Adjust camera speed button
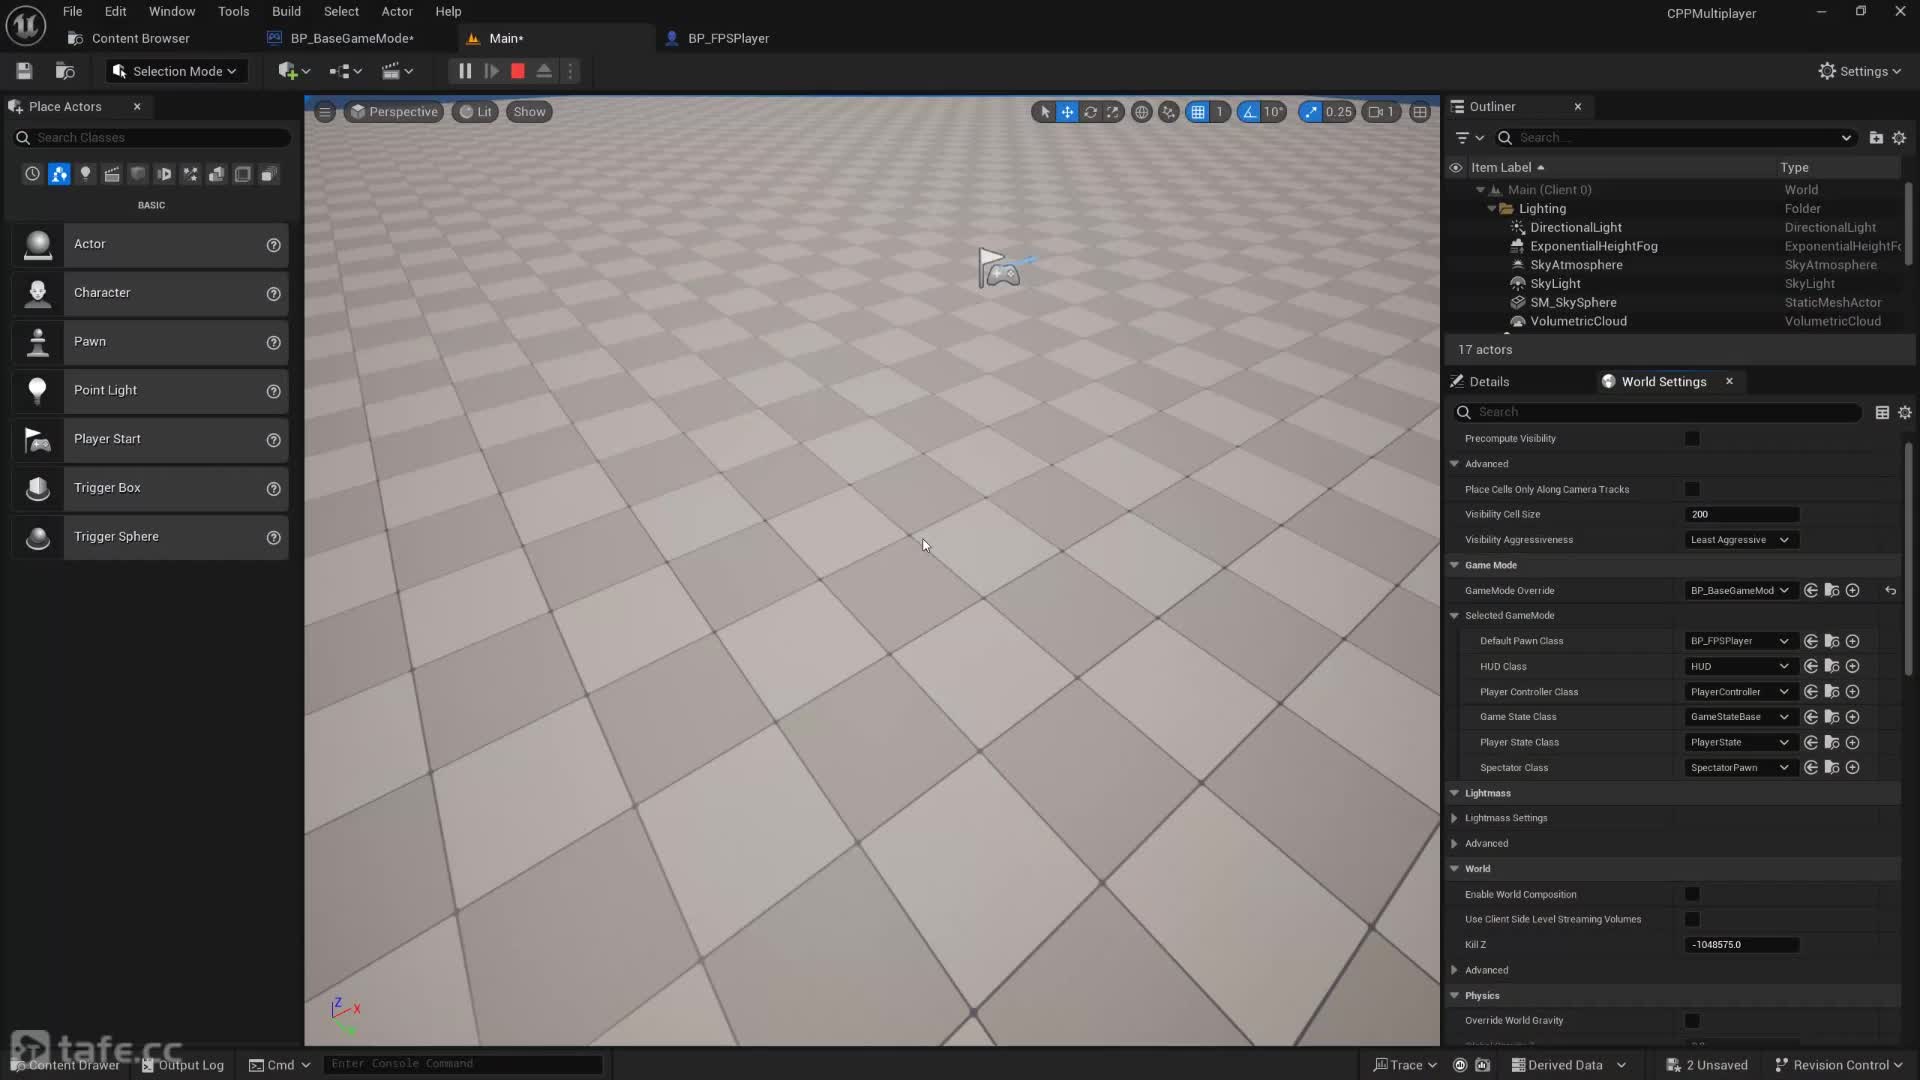The image size is (1920, 1080). 1381,112
